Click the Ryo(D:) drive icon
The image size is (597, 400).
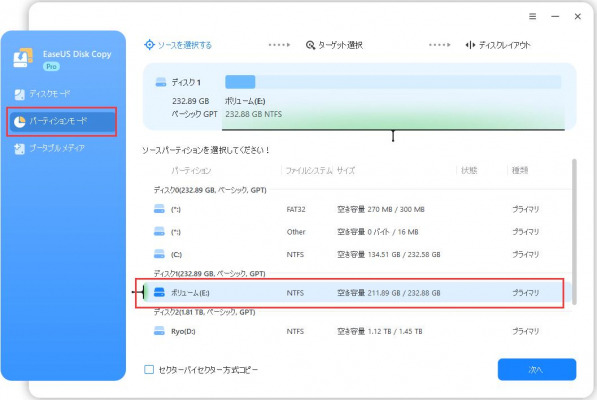159,331
